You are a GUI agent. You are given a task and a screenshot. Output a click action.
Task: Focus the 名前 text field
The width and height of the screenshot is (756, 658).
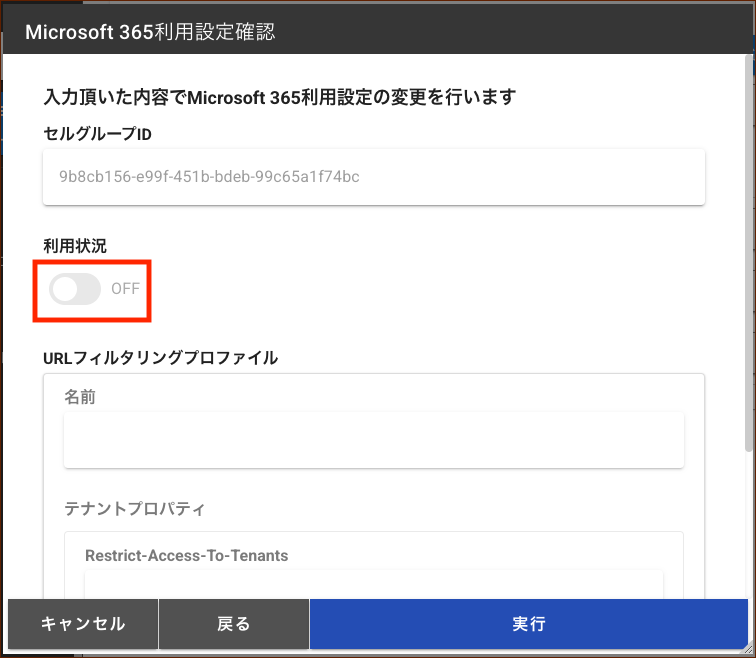click(373, 441)
